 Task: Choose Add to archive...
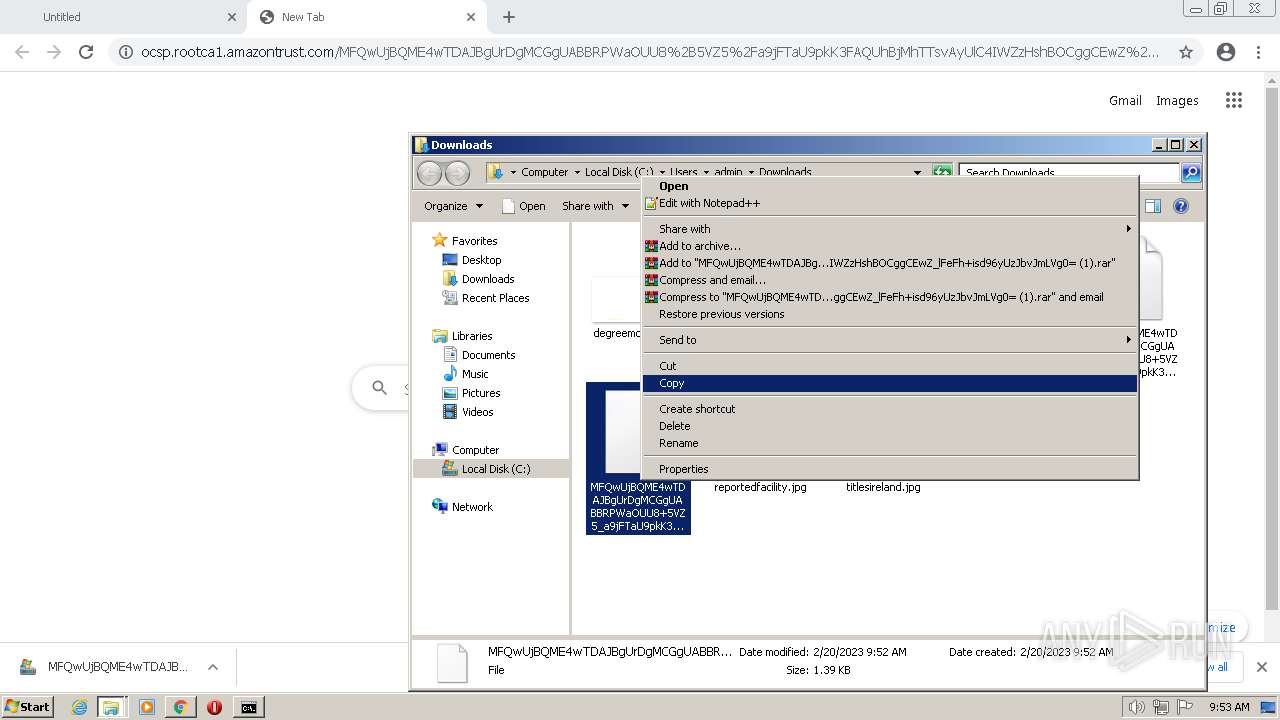(890, 246)
